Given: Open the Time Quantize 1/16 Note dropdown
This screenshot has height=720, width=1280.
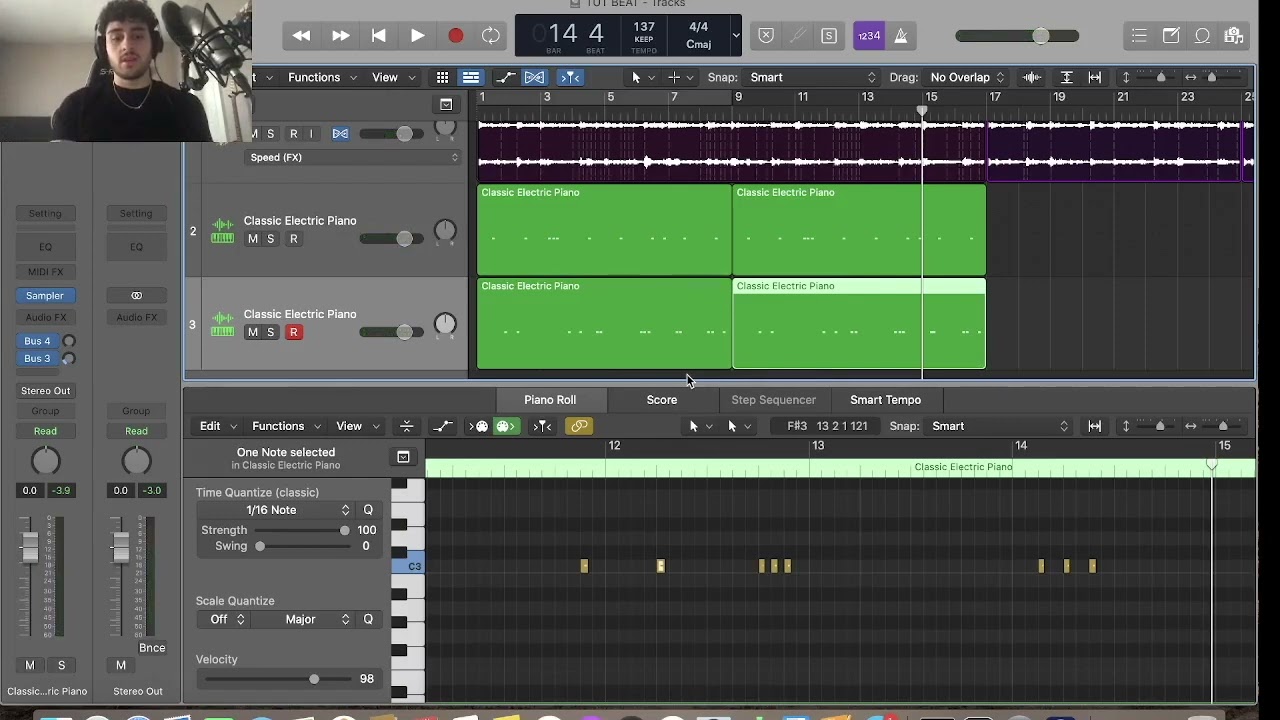Looking at the screenshot, I should [274, 510].
